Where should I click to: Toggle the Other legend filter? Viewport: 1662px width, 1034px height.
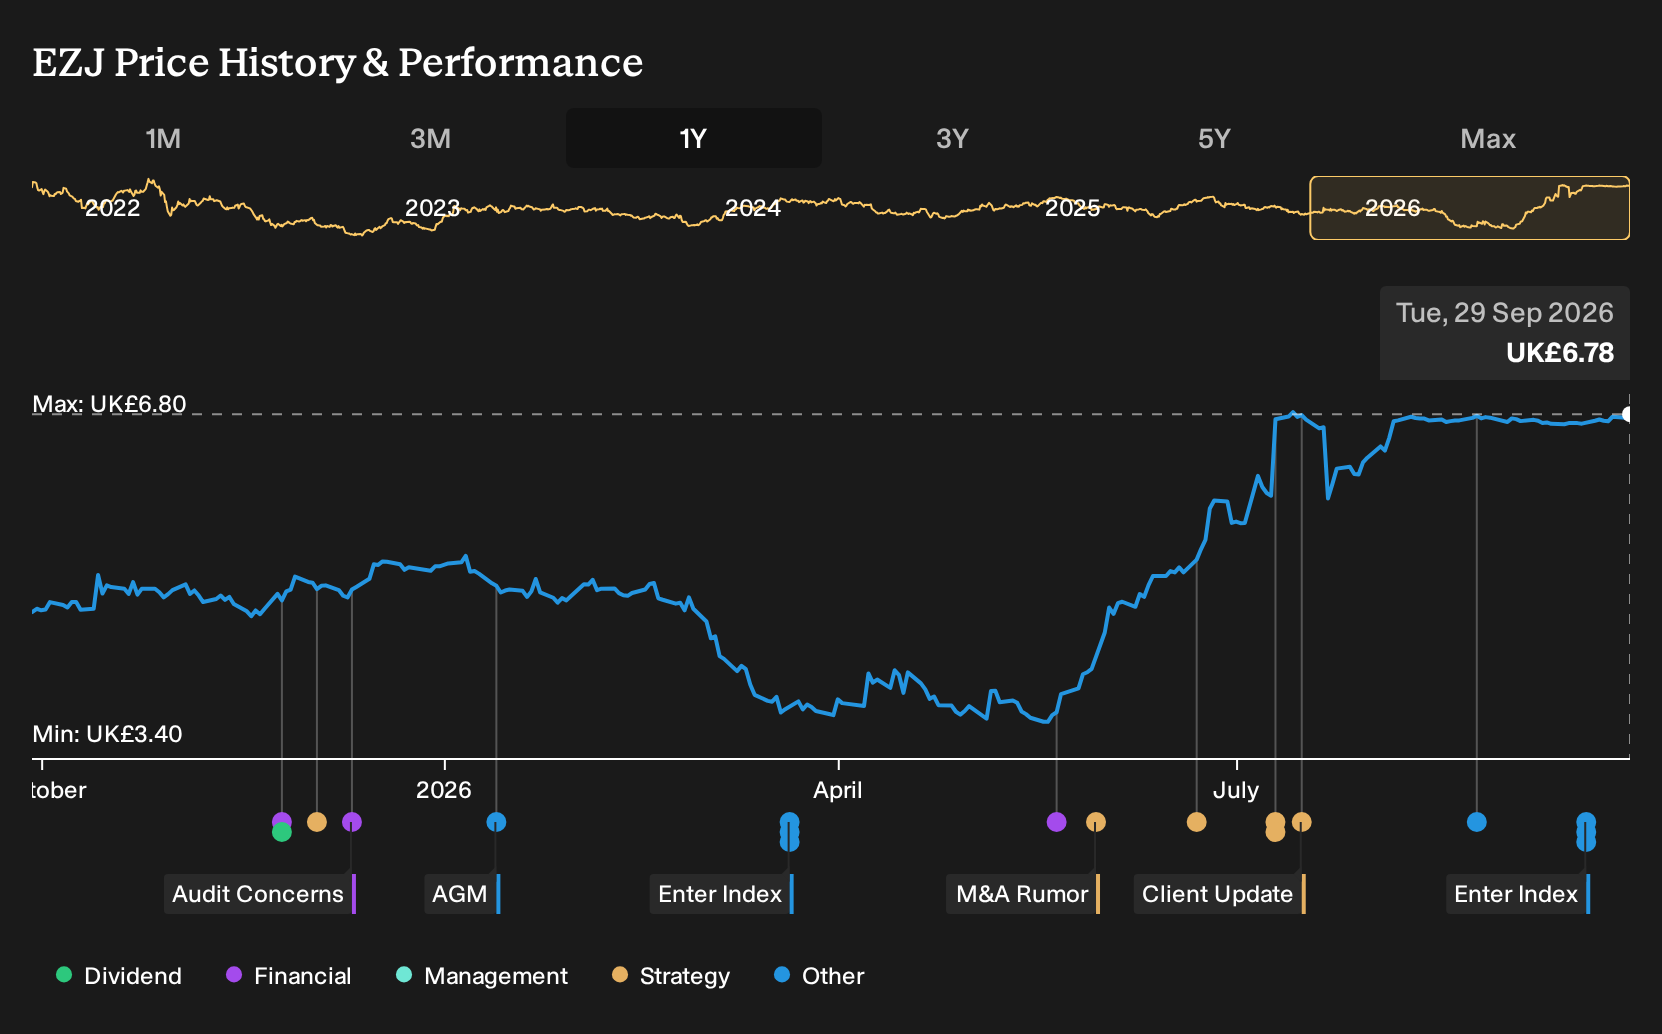point(819,976)
